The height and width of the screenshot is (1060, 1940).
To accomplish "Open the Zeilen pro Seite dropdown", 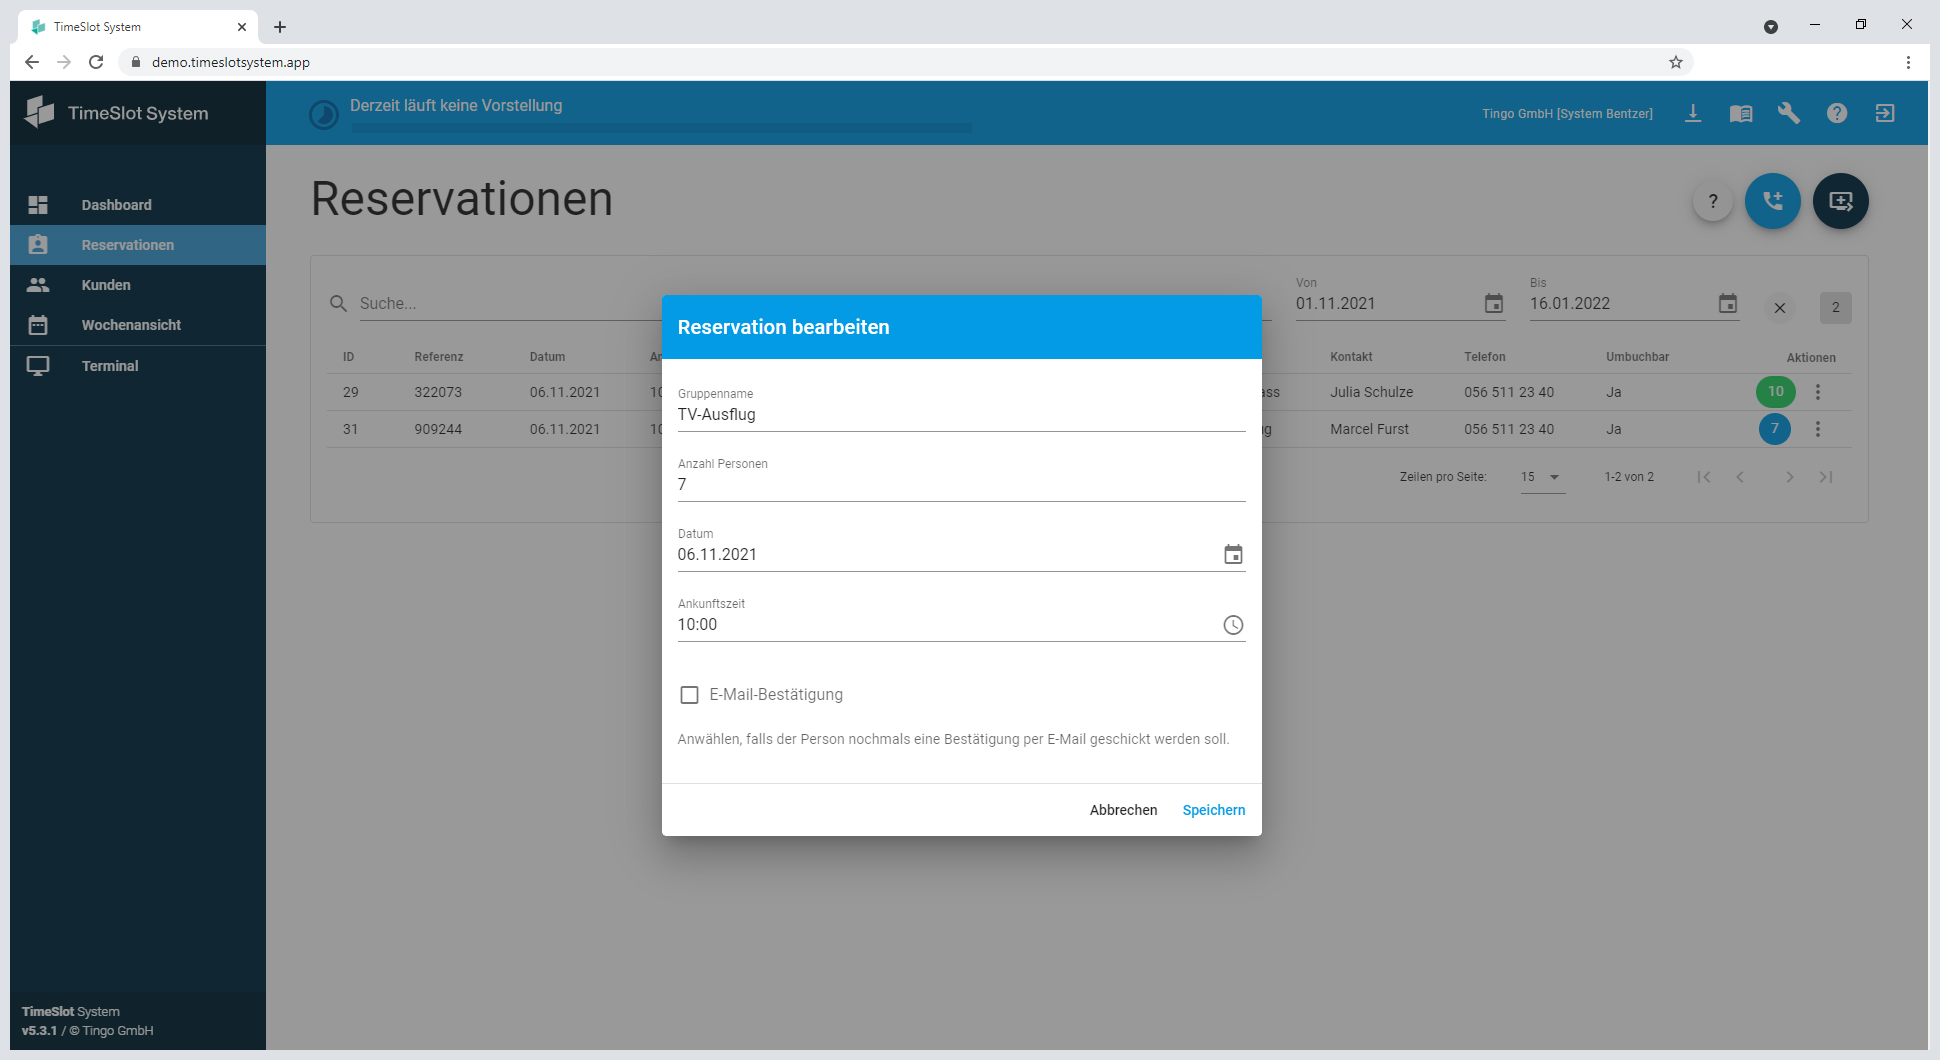I will click(x=1542, y=477).
